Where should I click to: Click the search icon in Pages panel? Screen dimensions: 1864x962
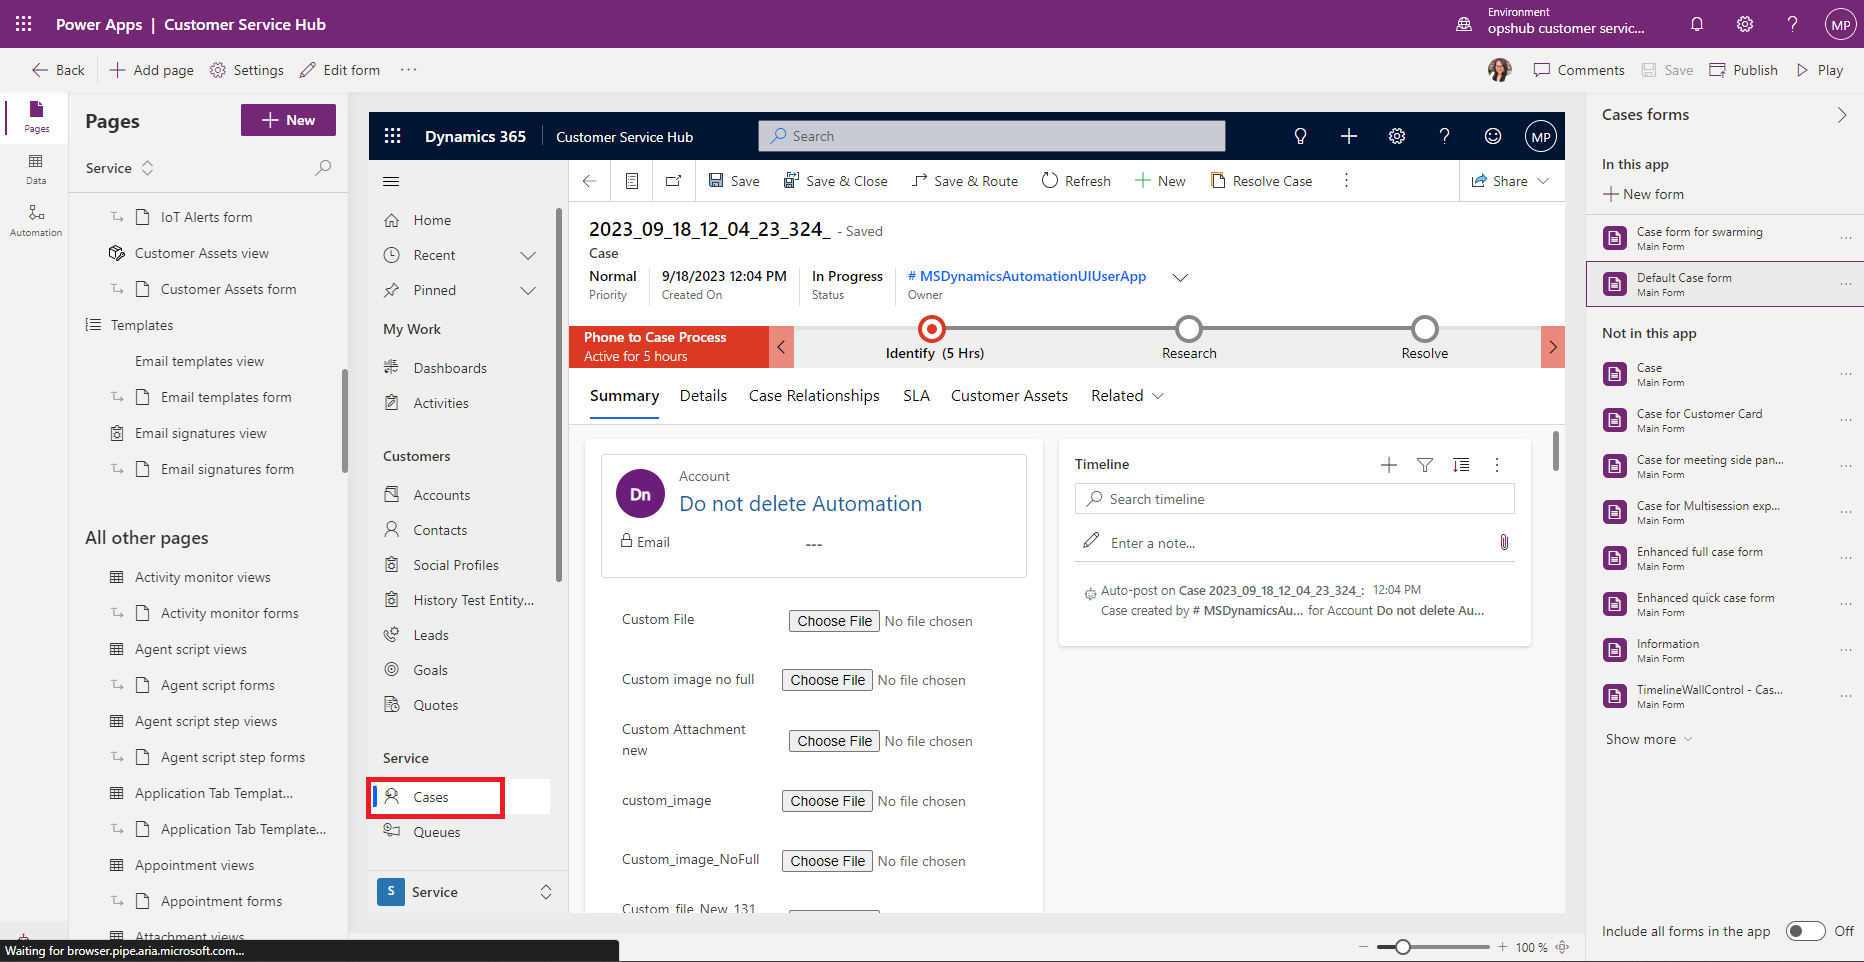click(323, 168)
